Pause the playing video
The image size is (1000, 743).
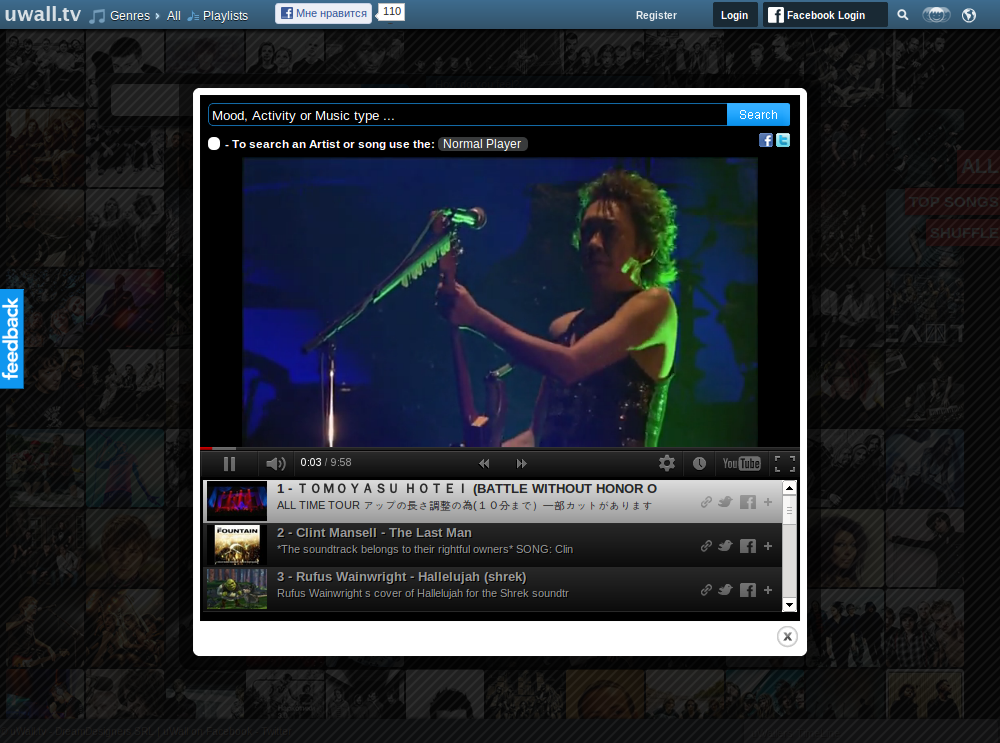[x=229, y=463]
